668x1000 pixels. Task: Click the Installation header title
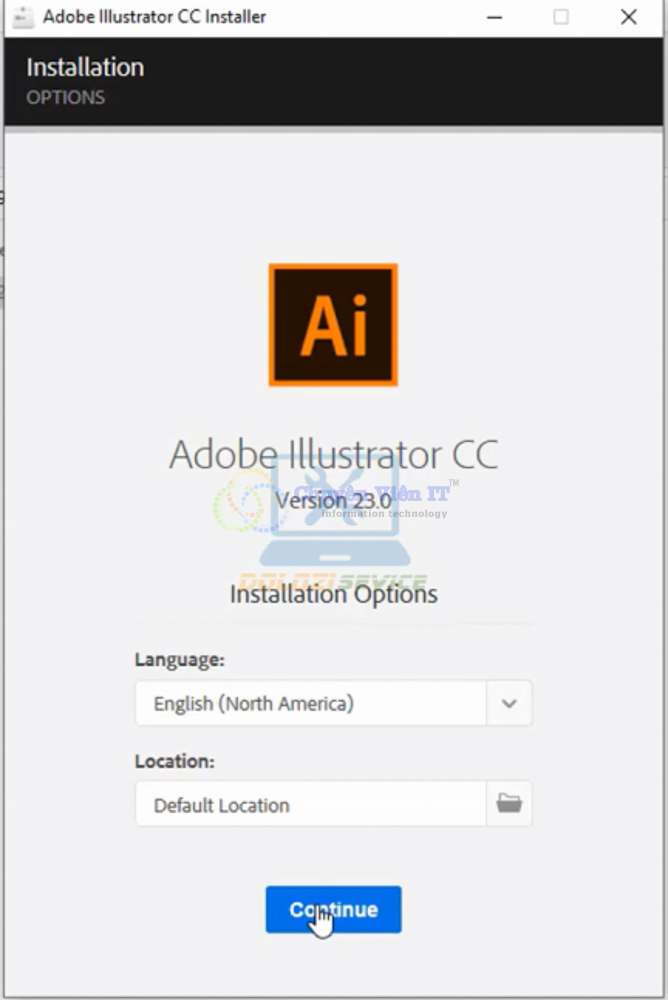click(x=85, y=67)
